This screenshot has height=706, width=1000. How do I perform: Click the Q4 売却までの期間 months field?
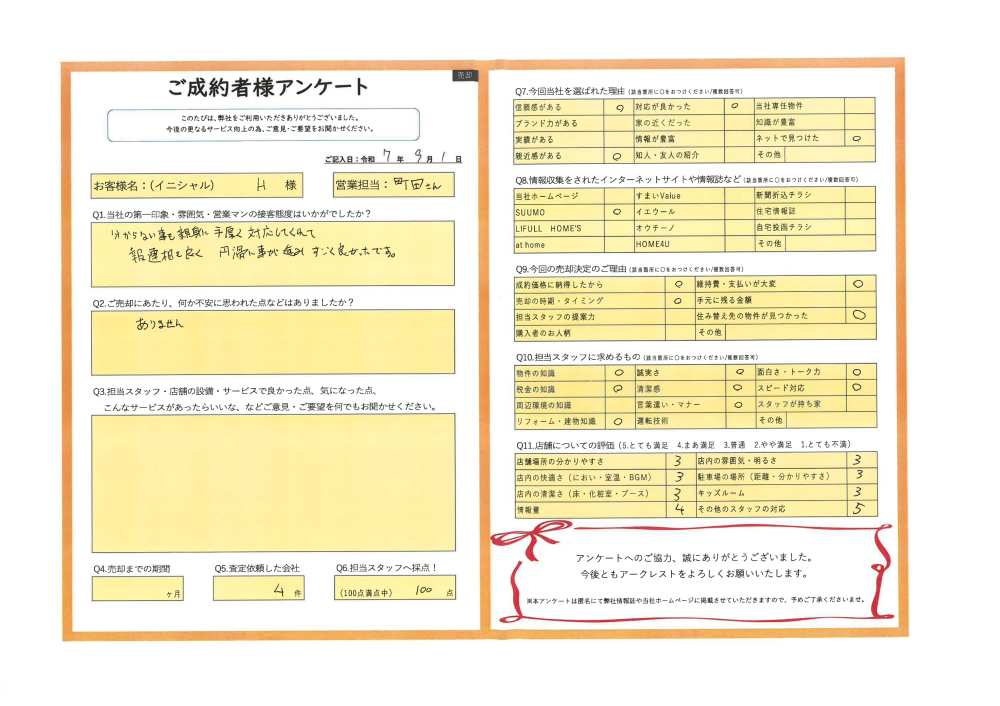coord(137,589)
